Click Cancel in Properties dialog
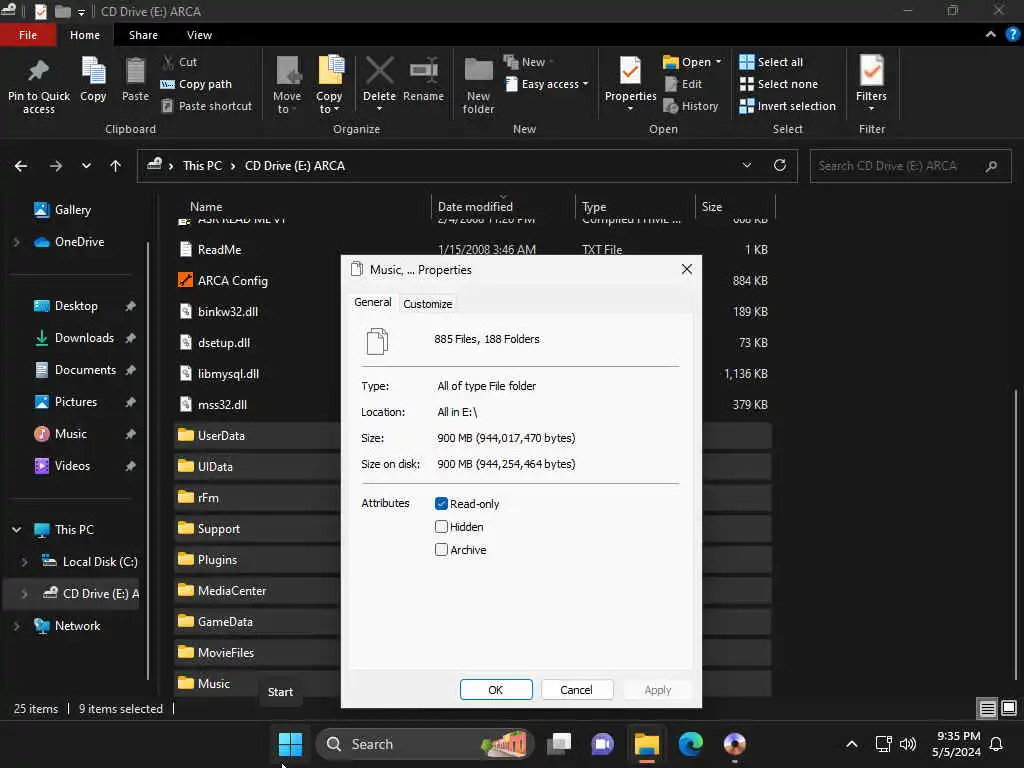Screen dimensions: 1024x768 pyautogui.click(x=577, y=690)
